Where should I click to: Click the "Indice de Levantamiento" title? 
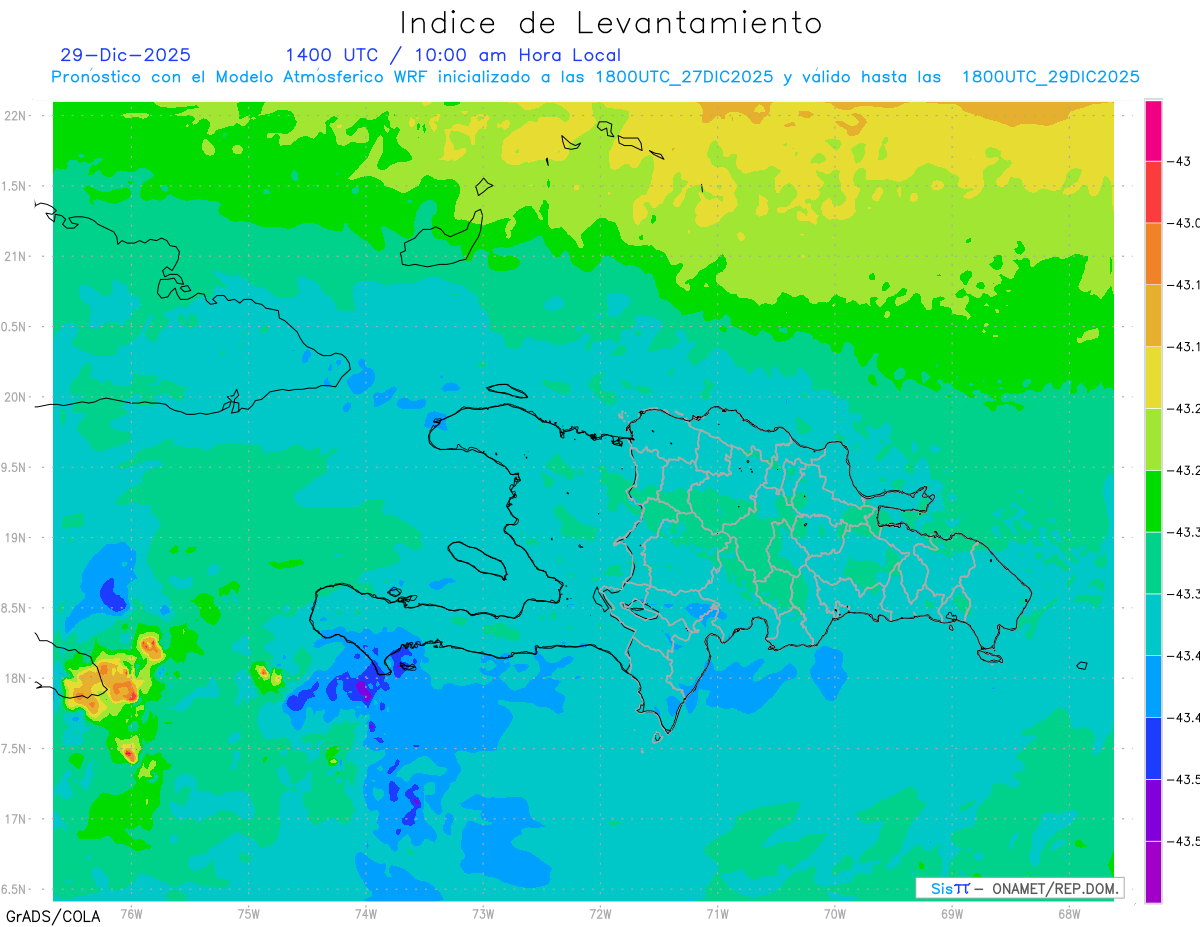point(611,23)
